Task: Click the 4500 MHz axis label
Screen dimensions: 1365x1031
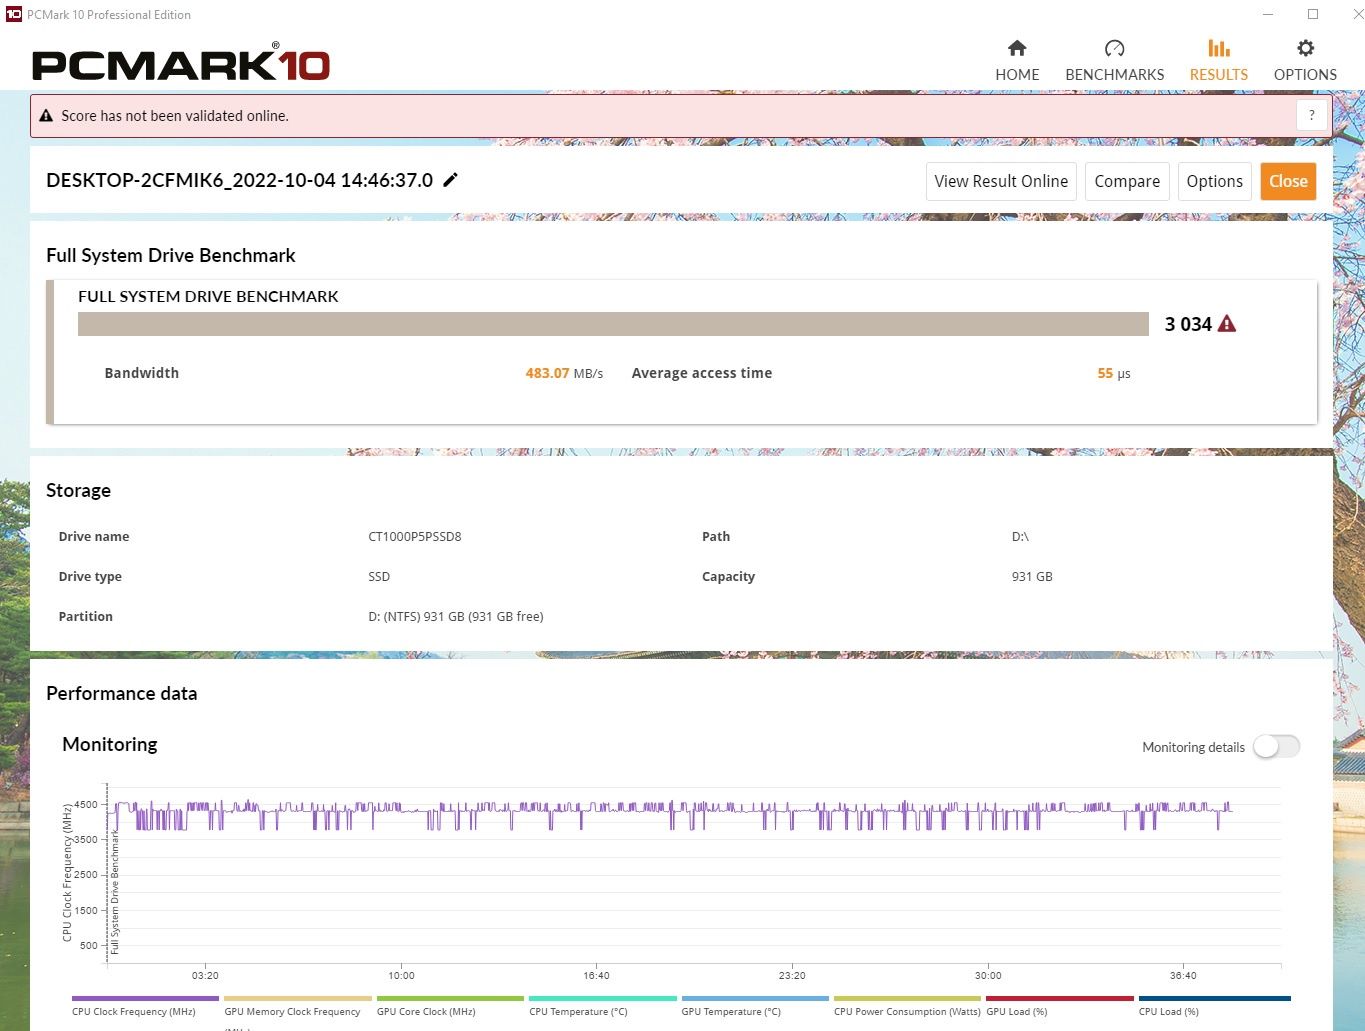Action: 86,804
